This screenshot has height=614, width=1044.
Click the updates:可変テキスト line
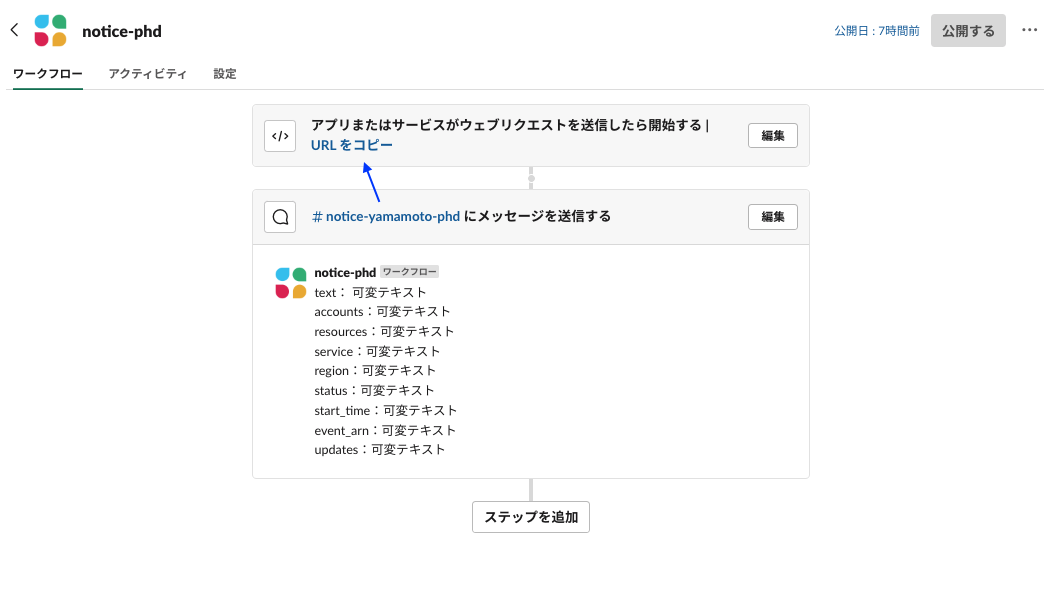pyautogui.click(x=380, y=450)
